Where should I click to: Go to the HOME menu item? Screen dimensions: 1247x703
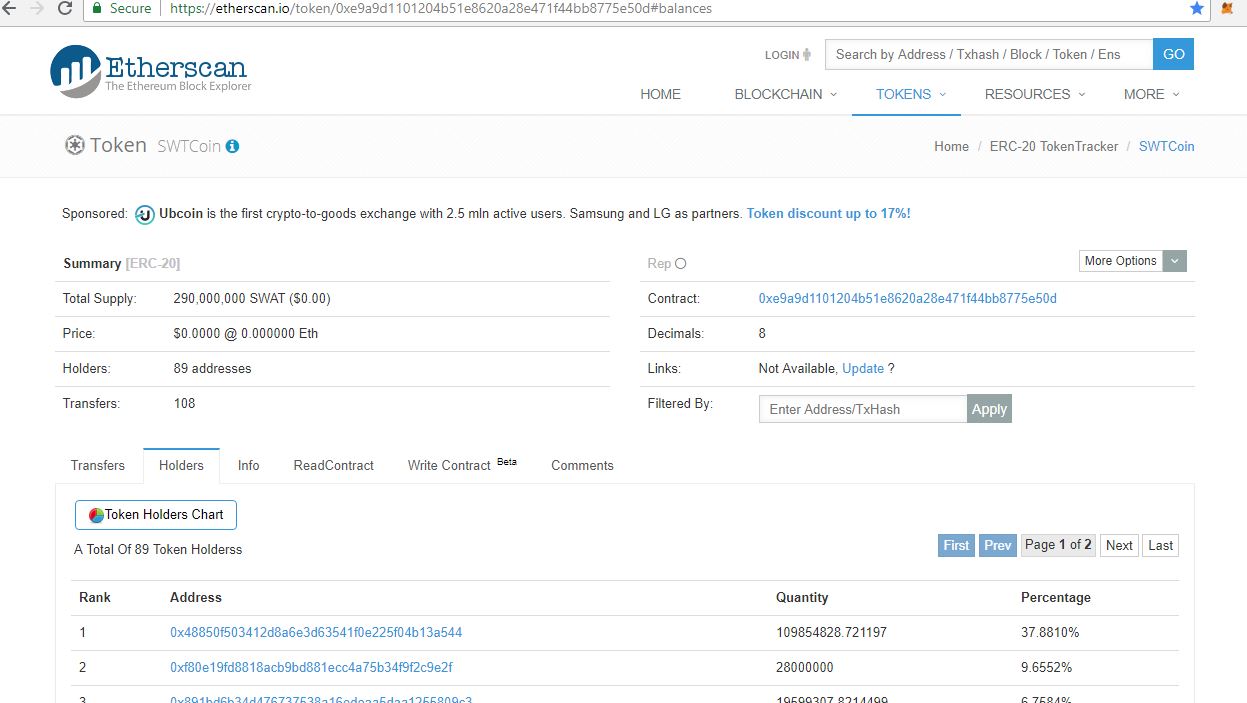click(x=660, y=94)
